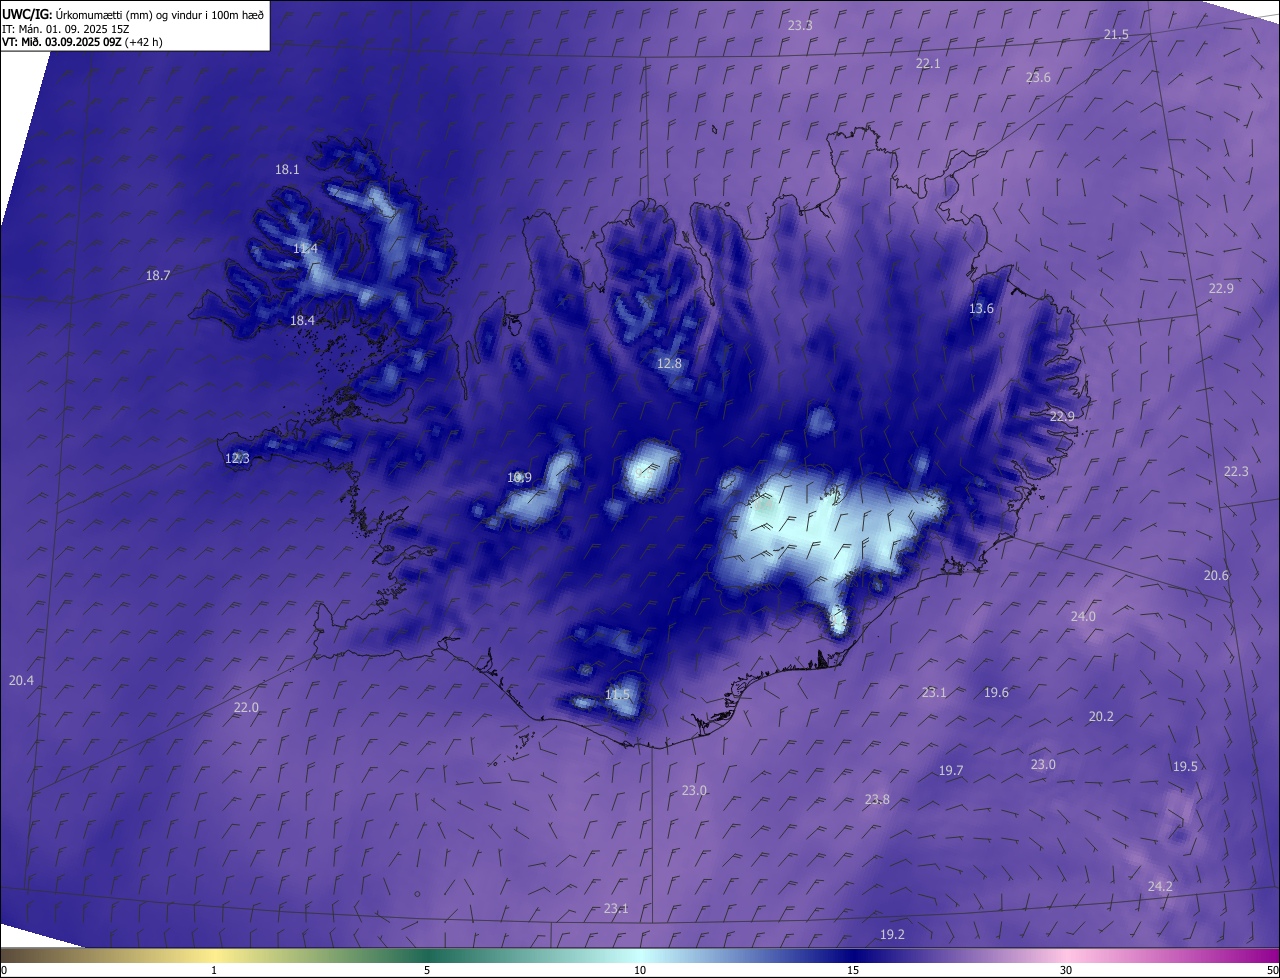Click the 0 tick on the colour scale
The width and height of the screenshot is (1280, 978).
coord(4,970)
